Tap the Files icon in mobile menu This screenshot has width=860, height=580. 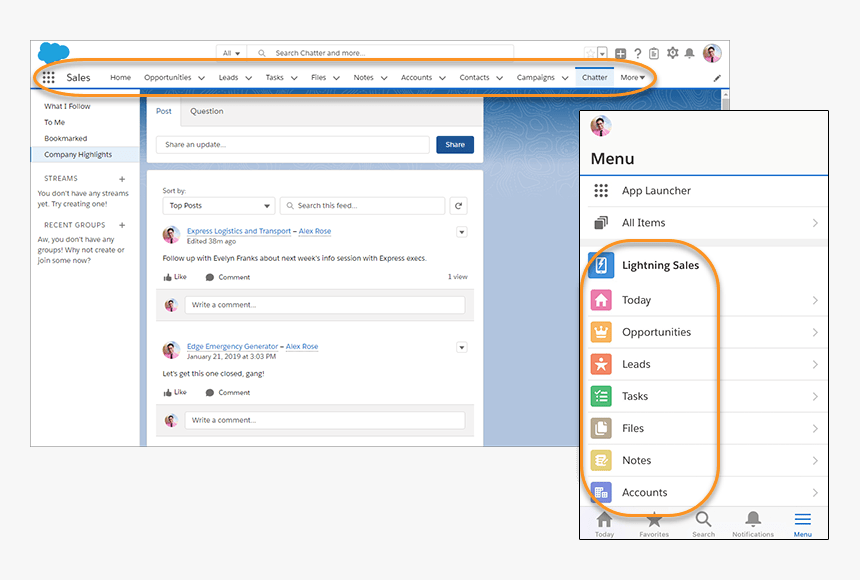[x=601, y=428]
